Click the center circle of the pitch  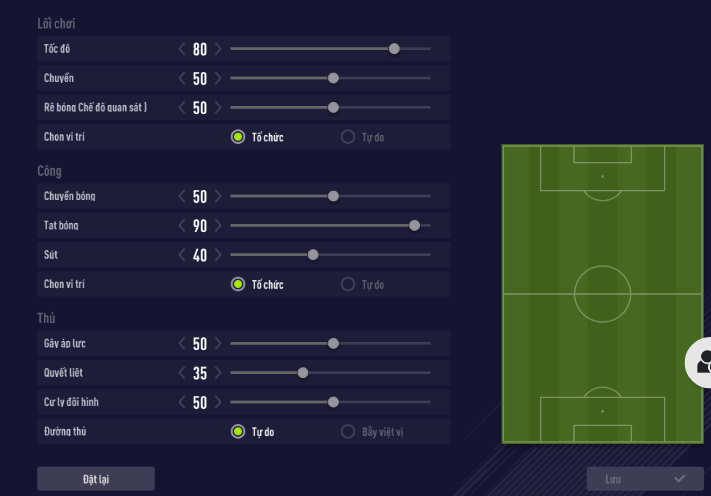click(602, 294)
